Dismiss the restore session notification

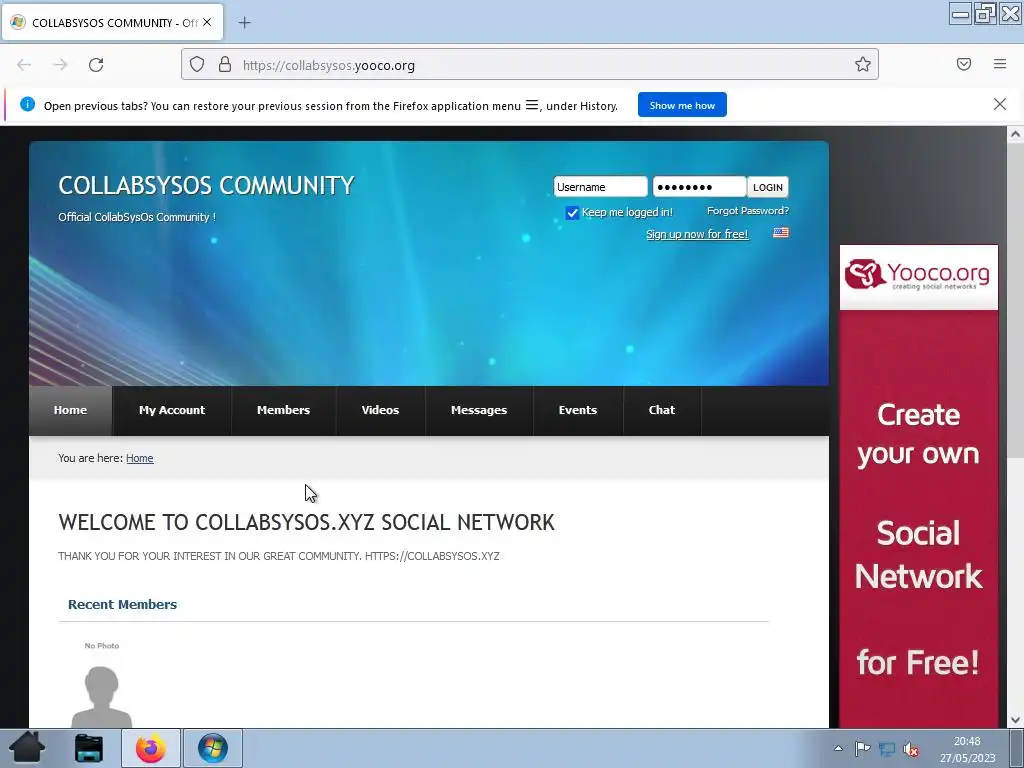click(1000, 104)
